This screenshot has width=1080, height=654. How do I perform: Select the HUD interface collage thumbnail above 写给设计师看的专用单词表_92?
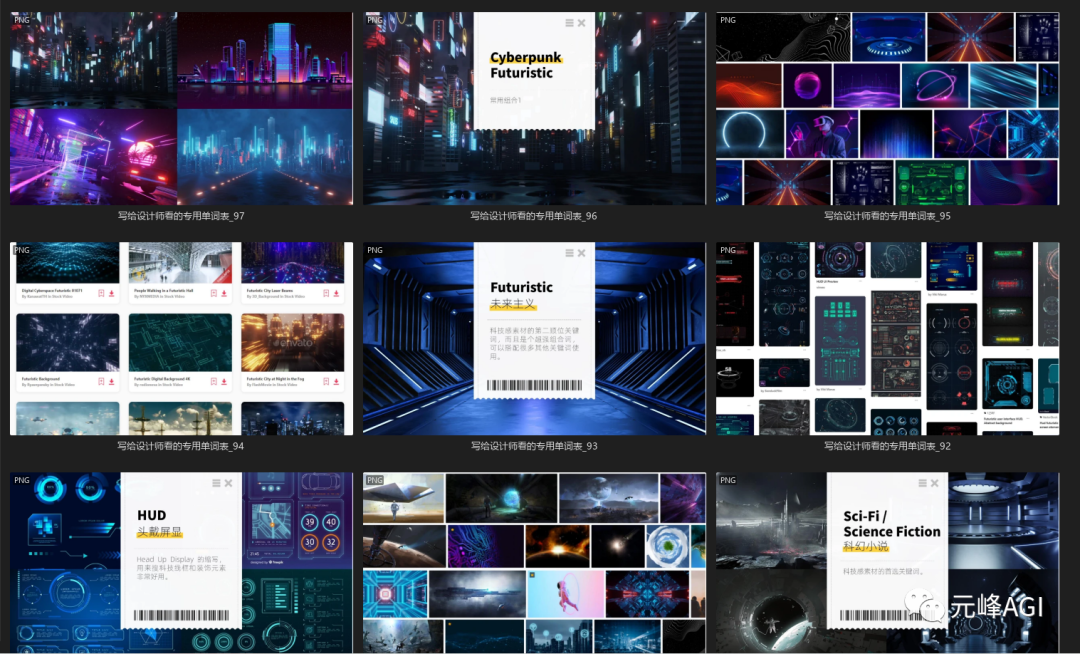[887, 338]
